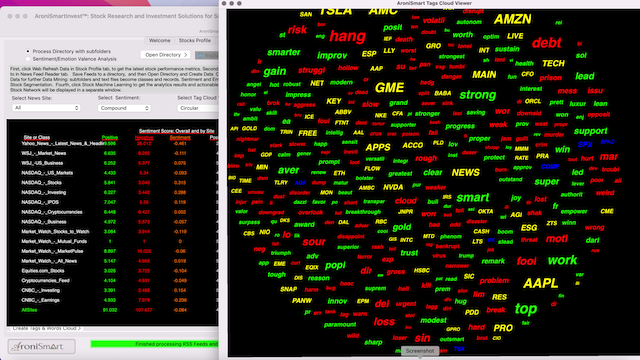Image resolution: width=640 pixels, height=360 pixels.
Task: Select the WSJ_-US_Business row
Action: (42, 163)
